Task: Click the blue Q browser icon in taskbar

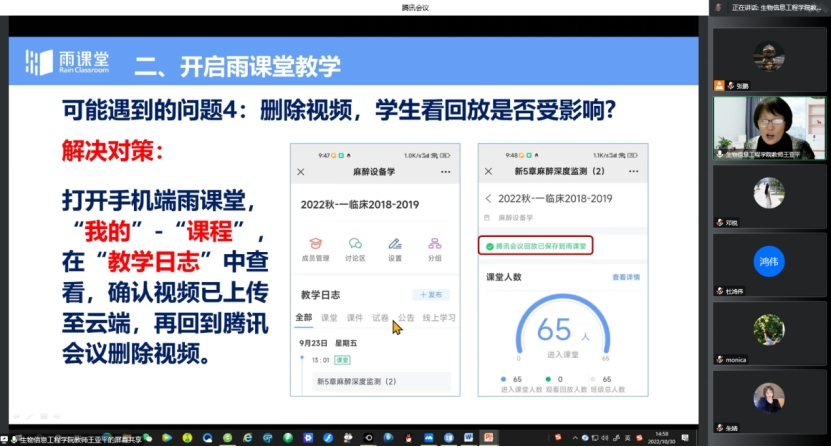Action: [x=207, y=438]
